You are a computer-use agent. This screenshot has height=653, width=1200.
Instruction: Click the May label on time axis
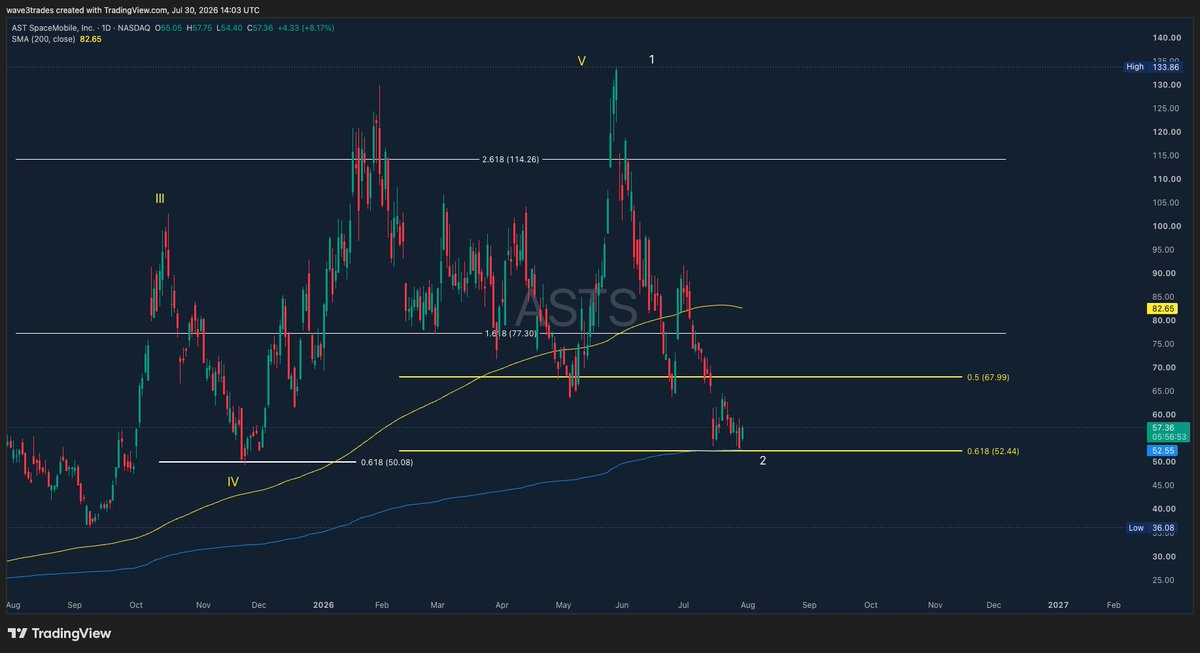564,605
